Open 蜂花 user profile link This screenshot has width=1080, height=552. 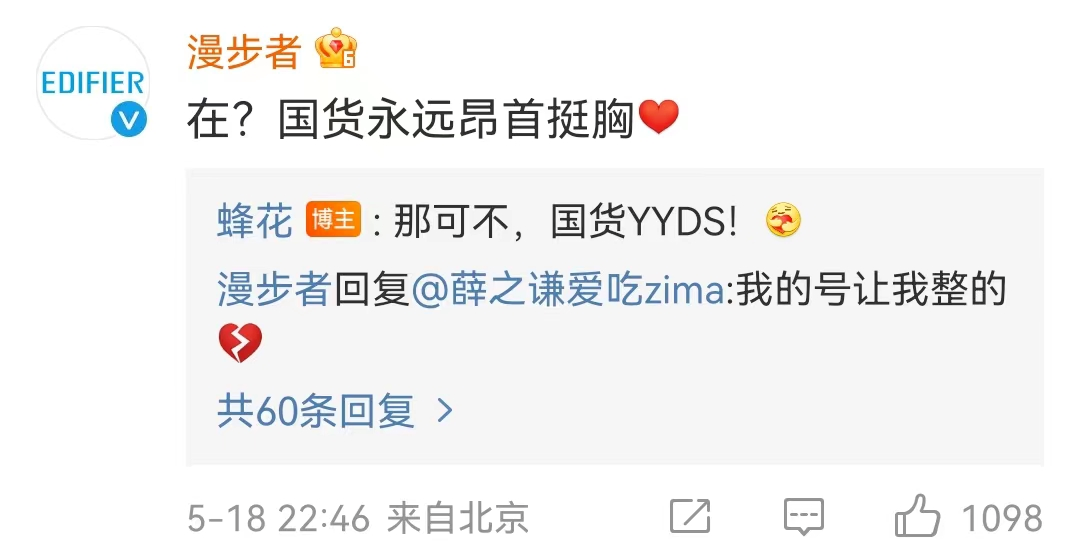tap(255, 221)
